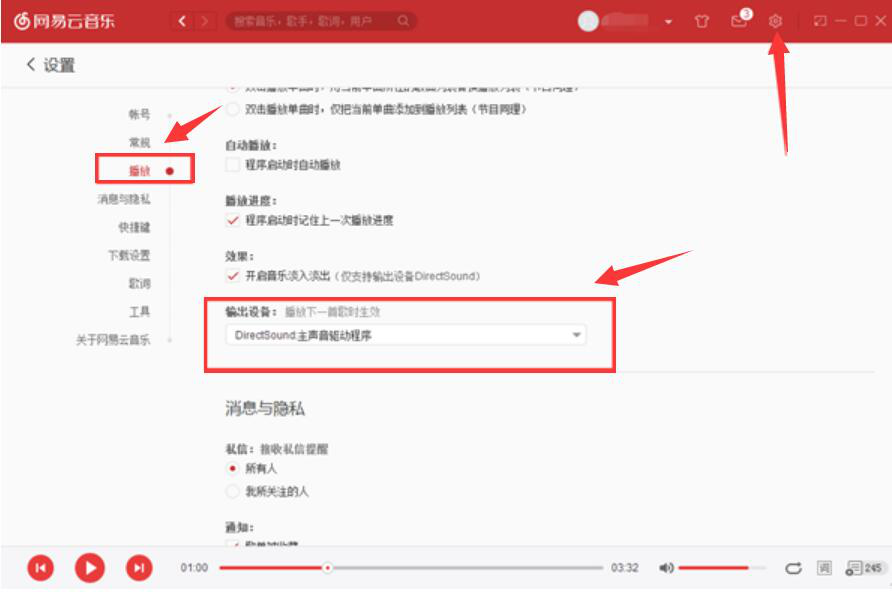Select 所有人 private message radio

[232, 468]
